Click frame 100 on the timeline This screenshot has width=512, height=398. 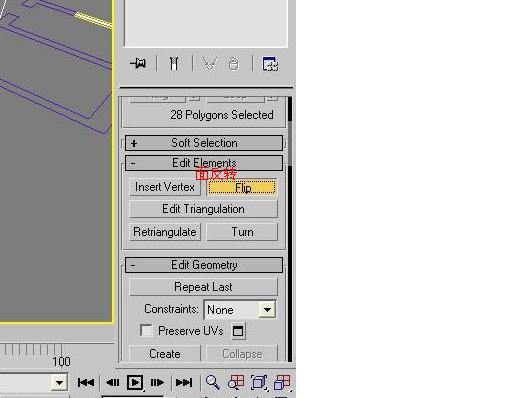[61, 362]
